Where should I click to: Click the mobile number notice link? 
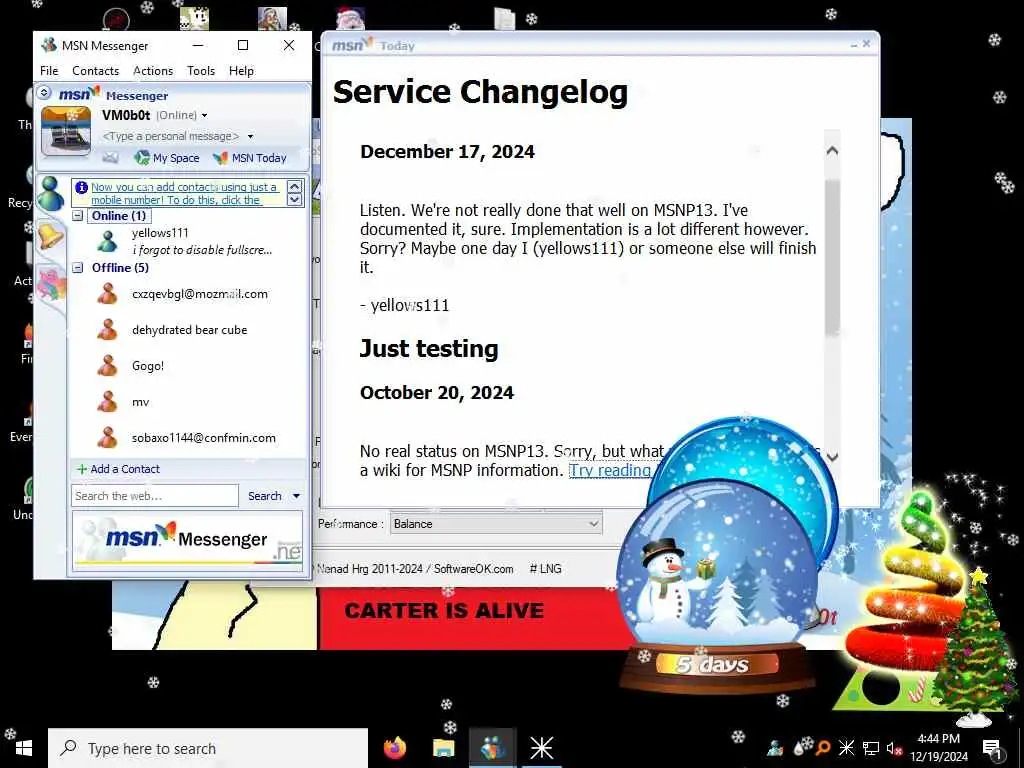[185, 193]
